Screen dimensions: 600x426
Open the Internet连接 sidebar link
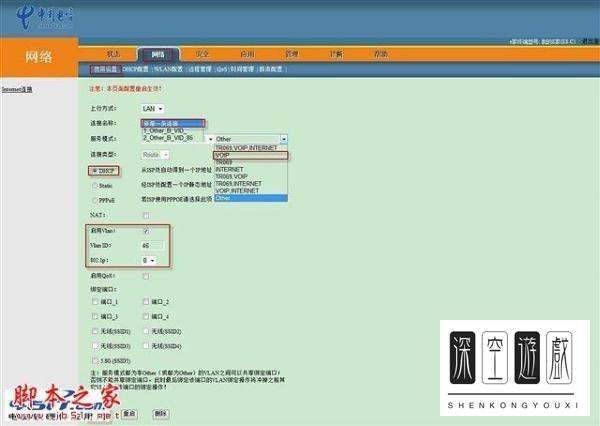17,90
